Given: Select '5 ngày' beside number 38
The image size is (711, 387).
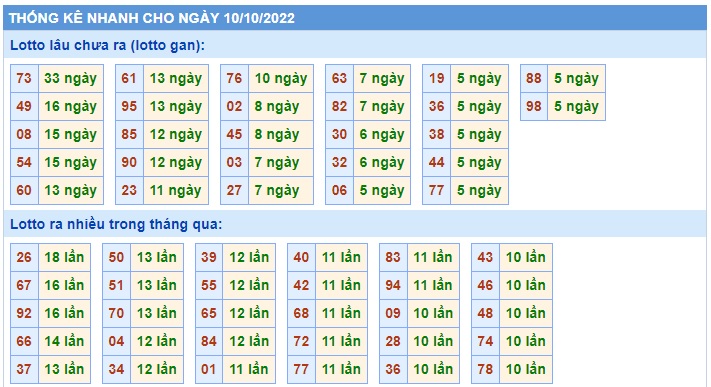Looking at the screenshot, I should coord(479,135).
